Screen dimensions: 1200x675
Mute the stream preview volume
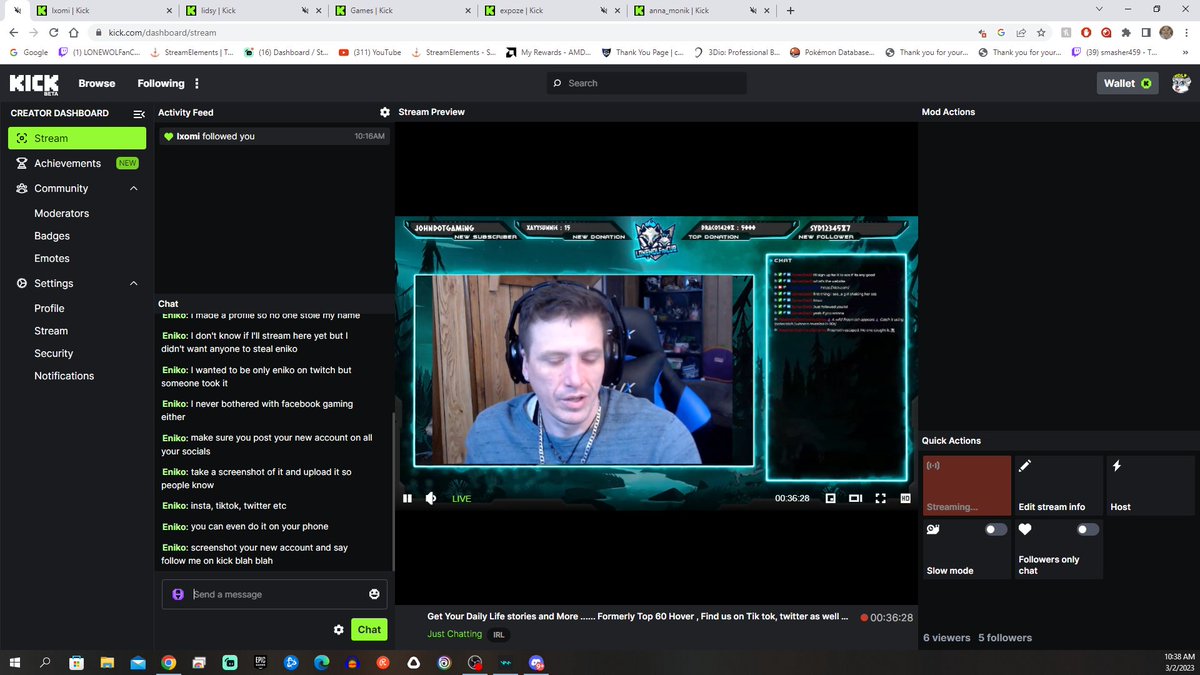pos(431,498)
